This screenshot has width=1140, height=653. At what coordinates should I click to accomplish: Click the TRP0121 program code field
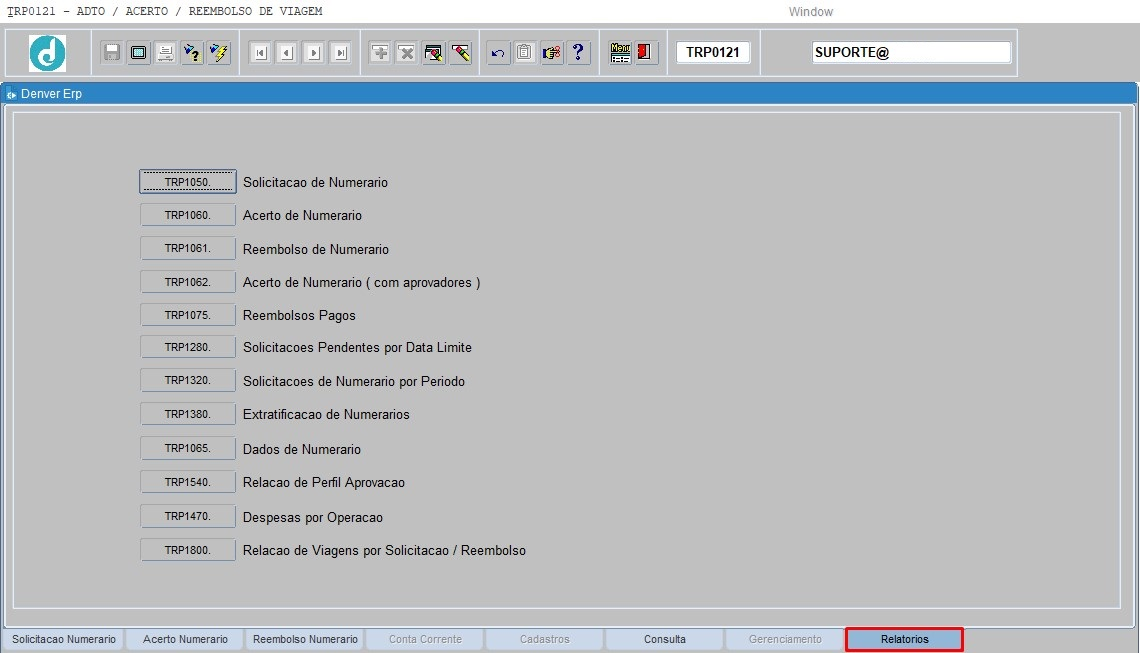(712, 52)
